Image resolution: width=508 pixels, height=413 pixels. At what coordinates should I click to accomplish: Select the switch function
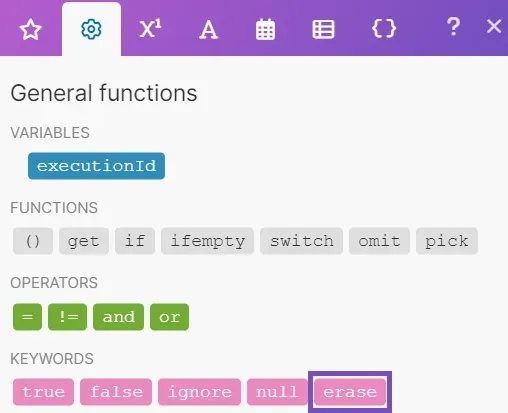click(x=301, y=241)
